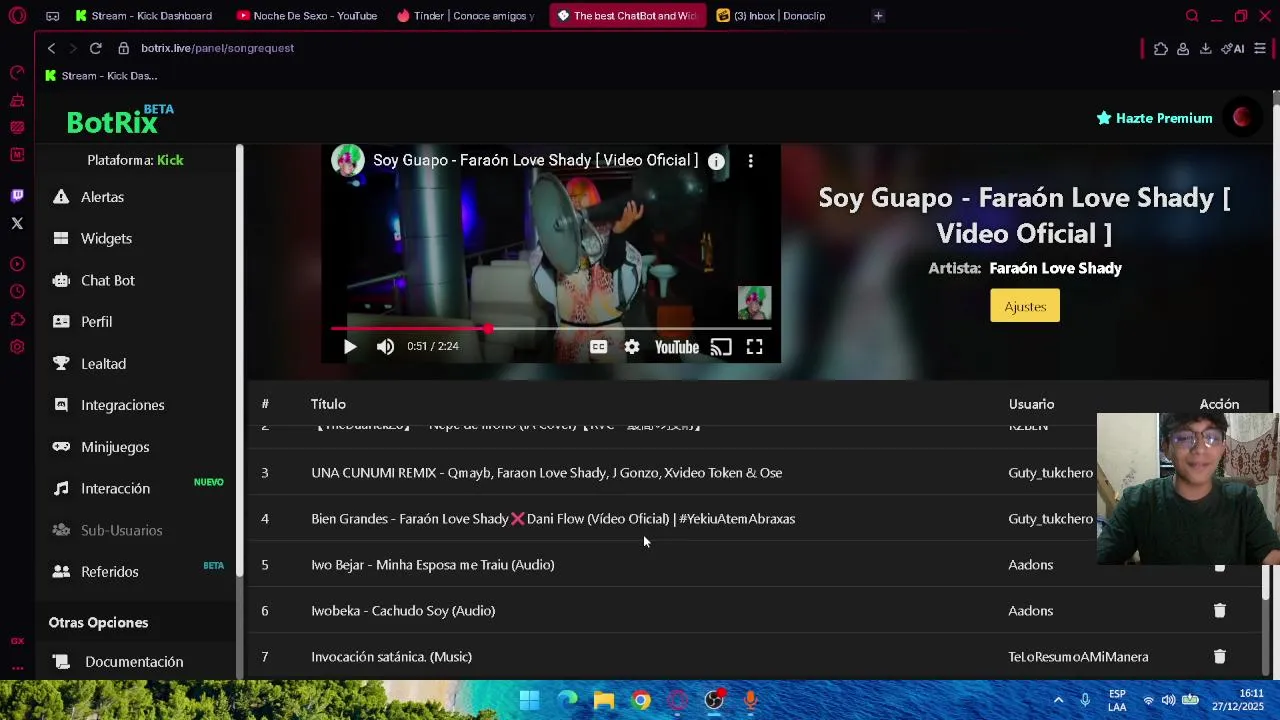Image resolution: width=1280 pixels, height=720 pixels.
Task: Click the Usuario column header
Action: (1031, 404)
